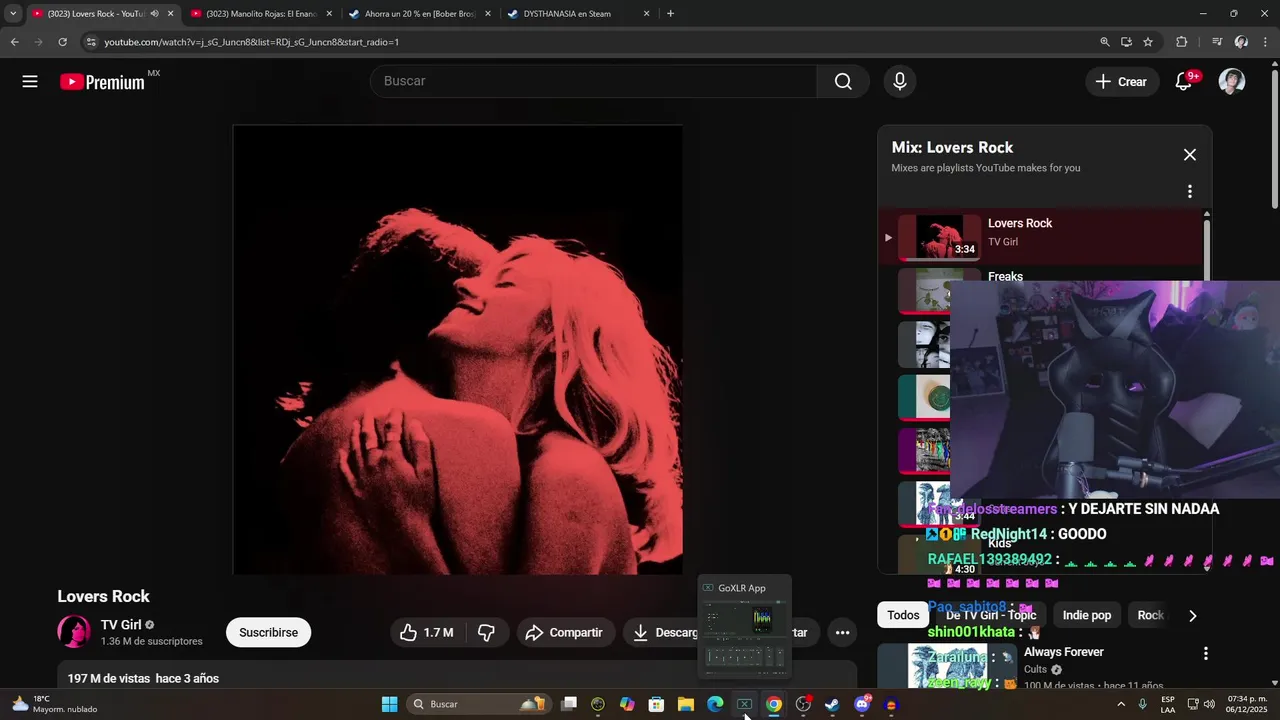Reload the page in Chrome
This screenshot has width=1280, height=720.
coord(62,42)
